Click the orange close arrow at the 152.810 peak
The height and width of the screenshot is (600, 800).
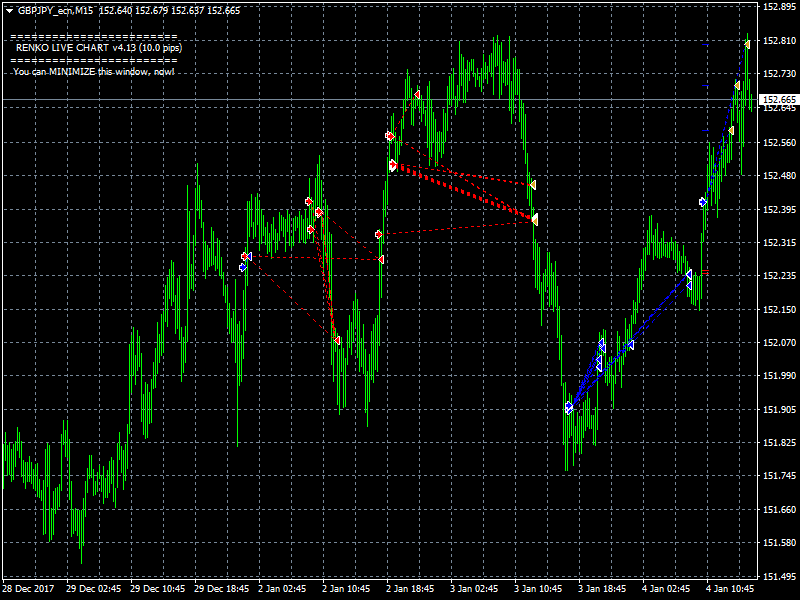tap(747, 45)
